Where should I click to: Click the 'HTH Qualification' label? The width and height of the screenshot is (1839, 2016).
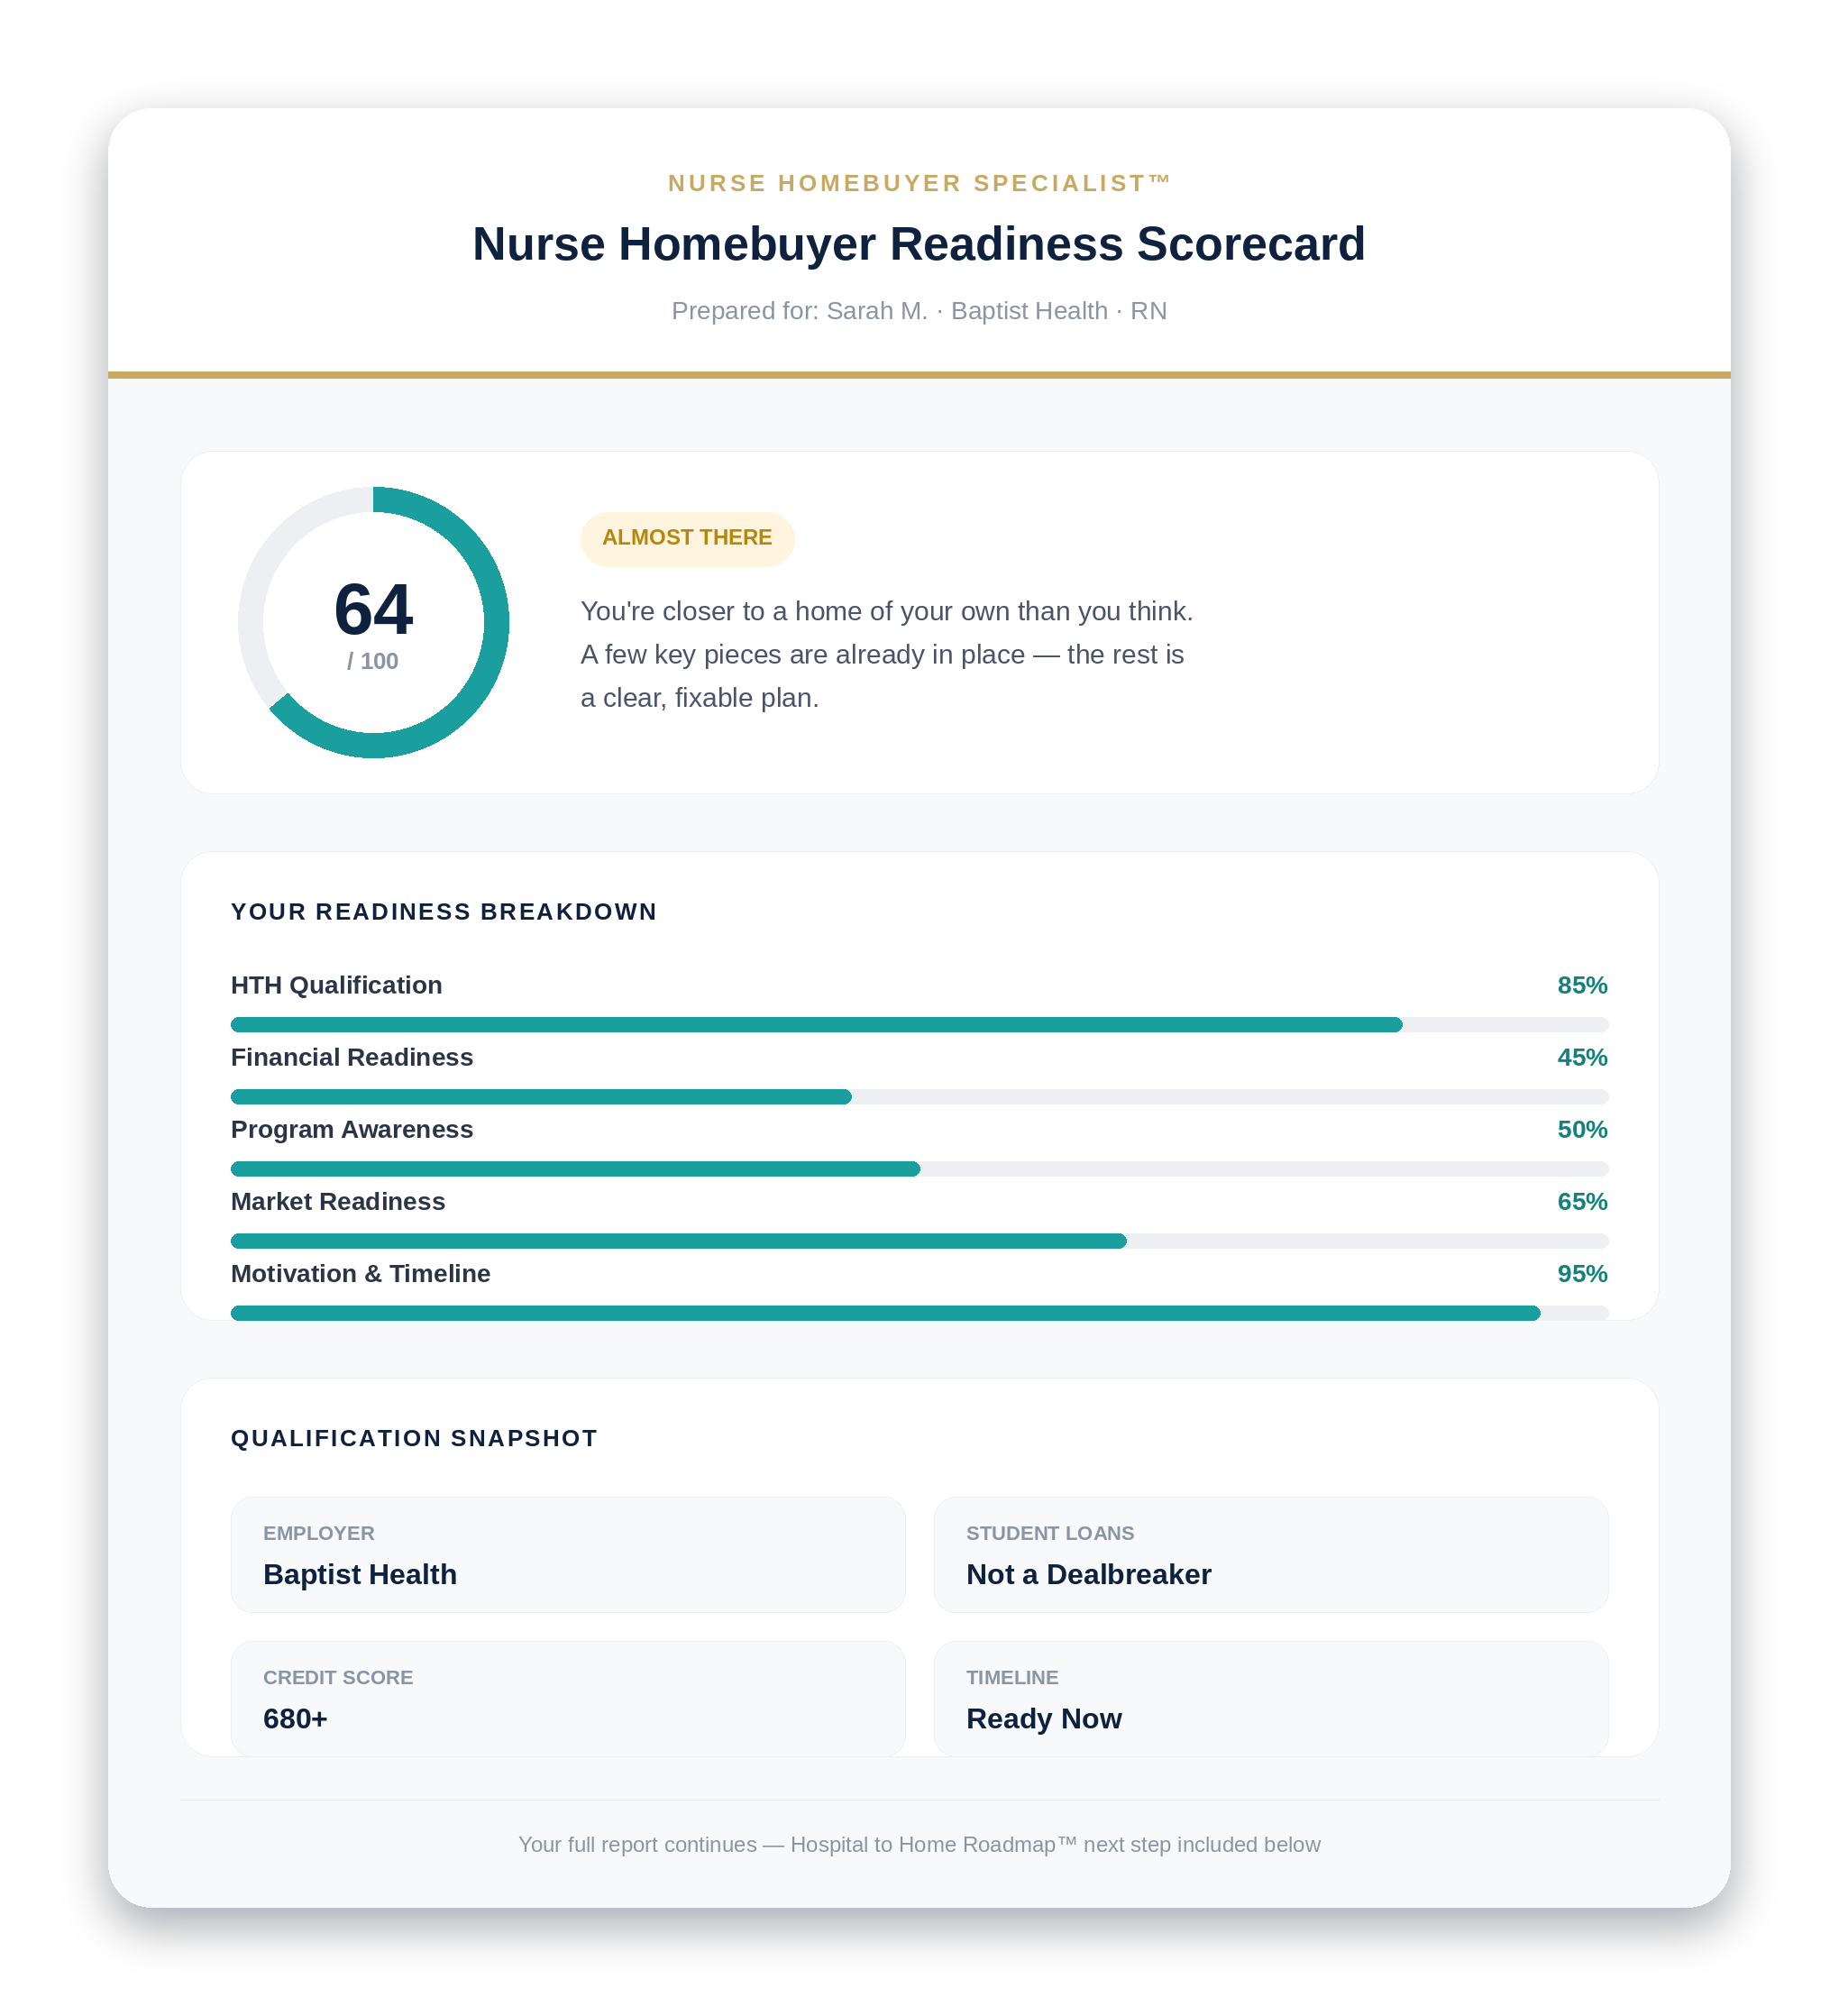tap(336, 985)
